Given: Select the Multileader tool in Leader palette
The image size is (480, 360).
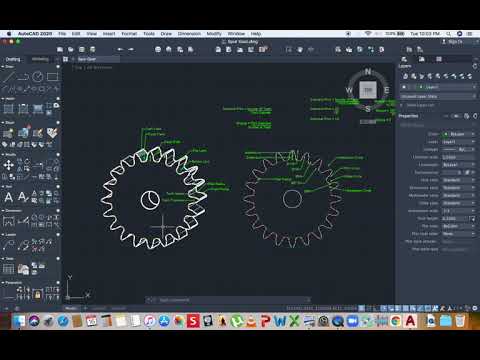Looking at the screenshot, I should click(x=8, y=245).
